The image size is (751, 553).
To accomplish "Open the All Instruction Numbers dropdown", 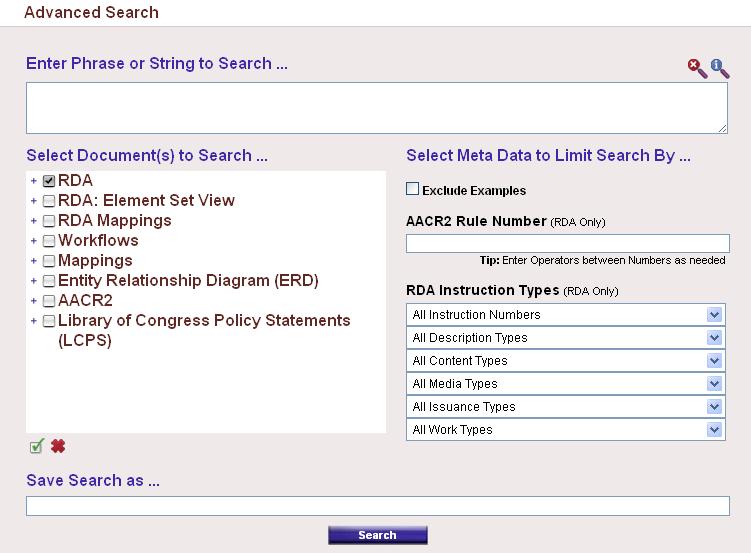I will (567, 315).
